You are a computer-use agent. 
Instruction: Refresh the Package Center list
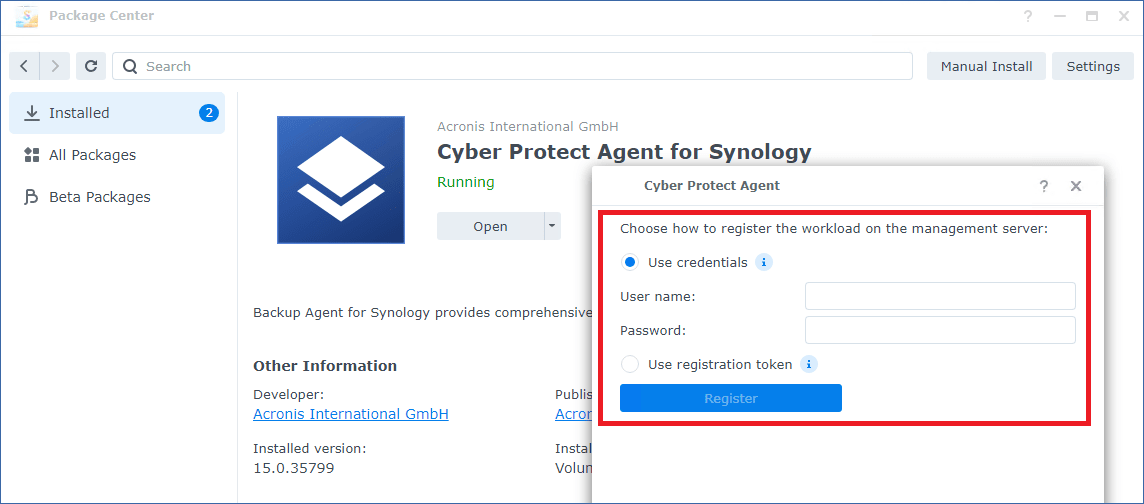coord(91,66)
